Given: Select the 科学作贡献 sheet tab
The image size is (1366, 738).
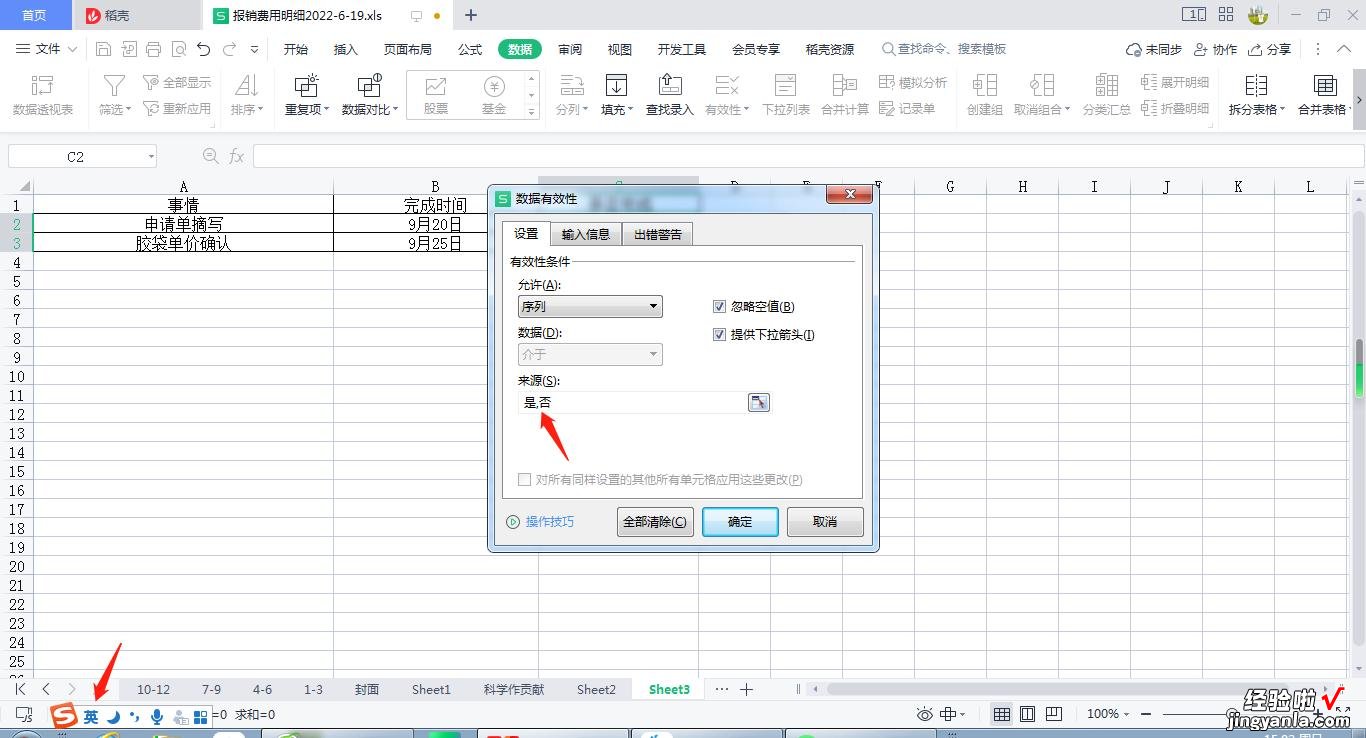Looking at the screenshot, I should coord(514,689).
